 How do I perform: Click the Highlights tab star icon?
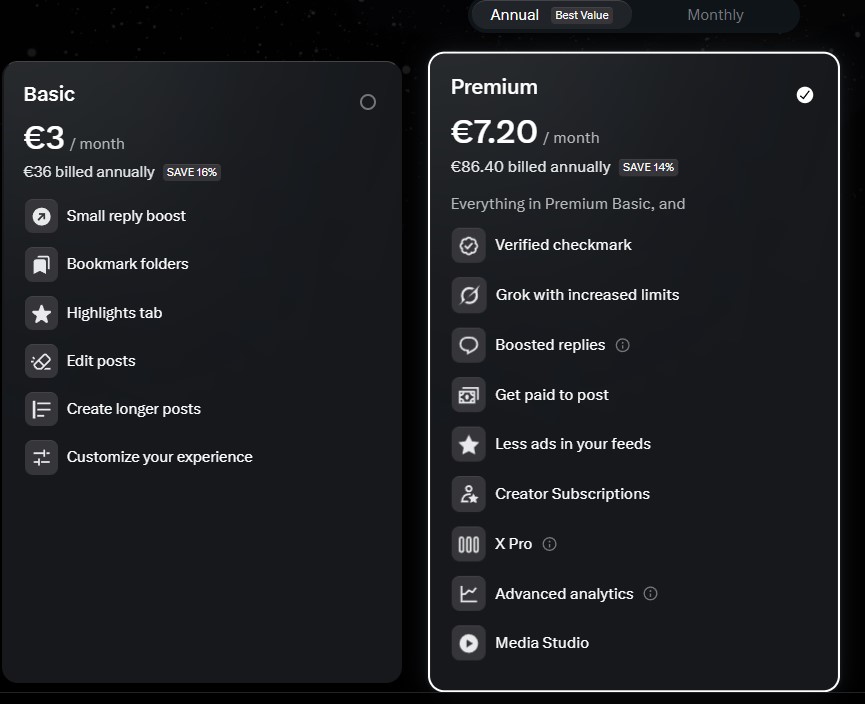point(40,313)
